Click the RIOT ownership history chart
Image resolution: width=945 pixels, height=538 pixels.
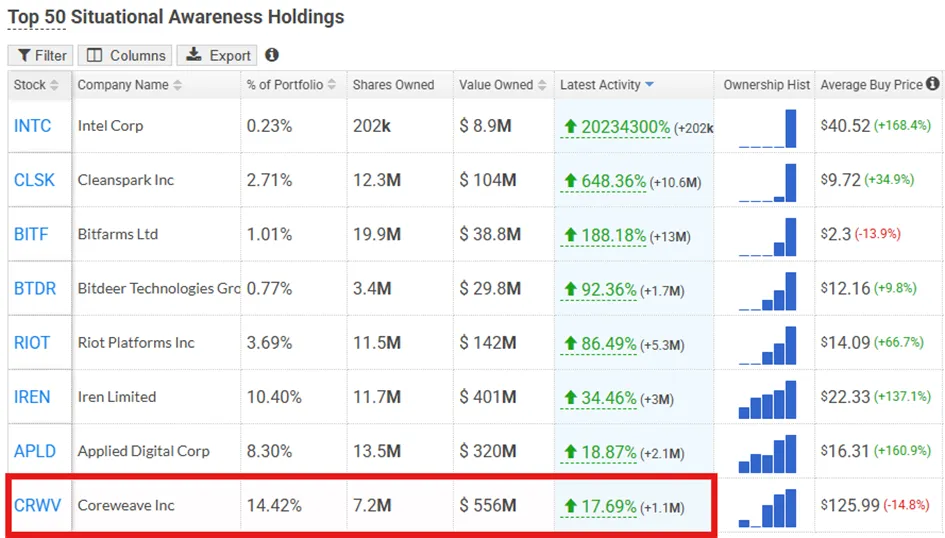(767, 345)
